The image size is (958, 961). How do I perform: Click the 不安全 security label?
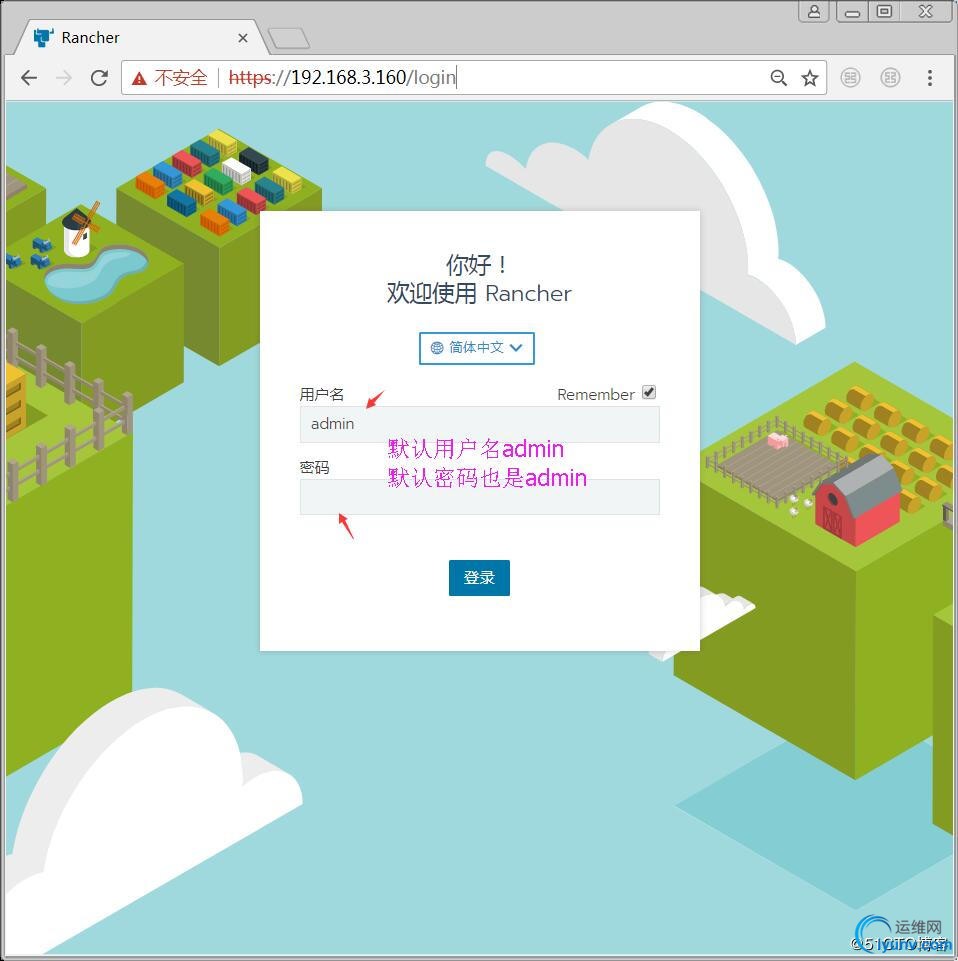tap(181, 78)
